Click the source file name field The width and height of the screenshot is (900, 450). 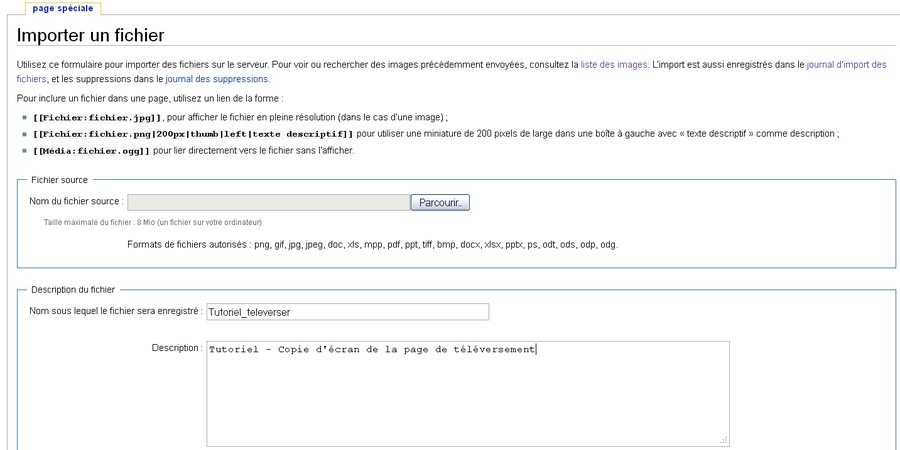[268, 203]
